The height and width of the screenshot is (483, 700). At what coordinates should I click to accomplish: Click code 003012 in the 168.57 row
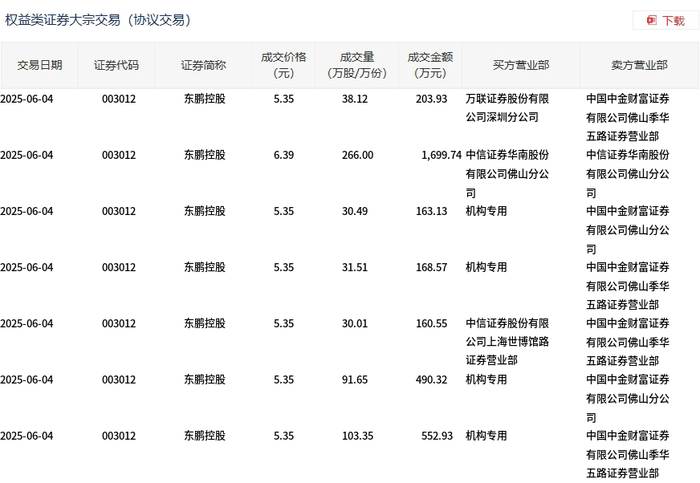tap(119, 267)
